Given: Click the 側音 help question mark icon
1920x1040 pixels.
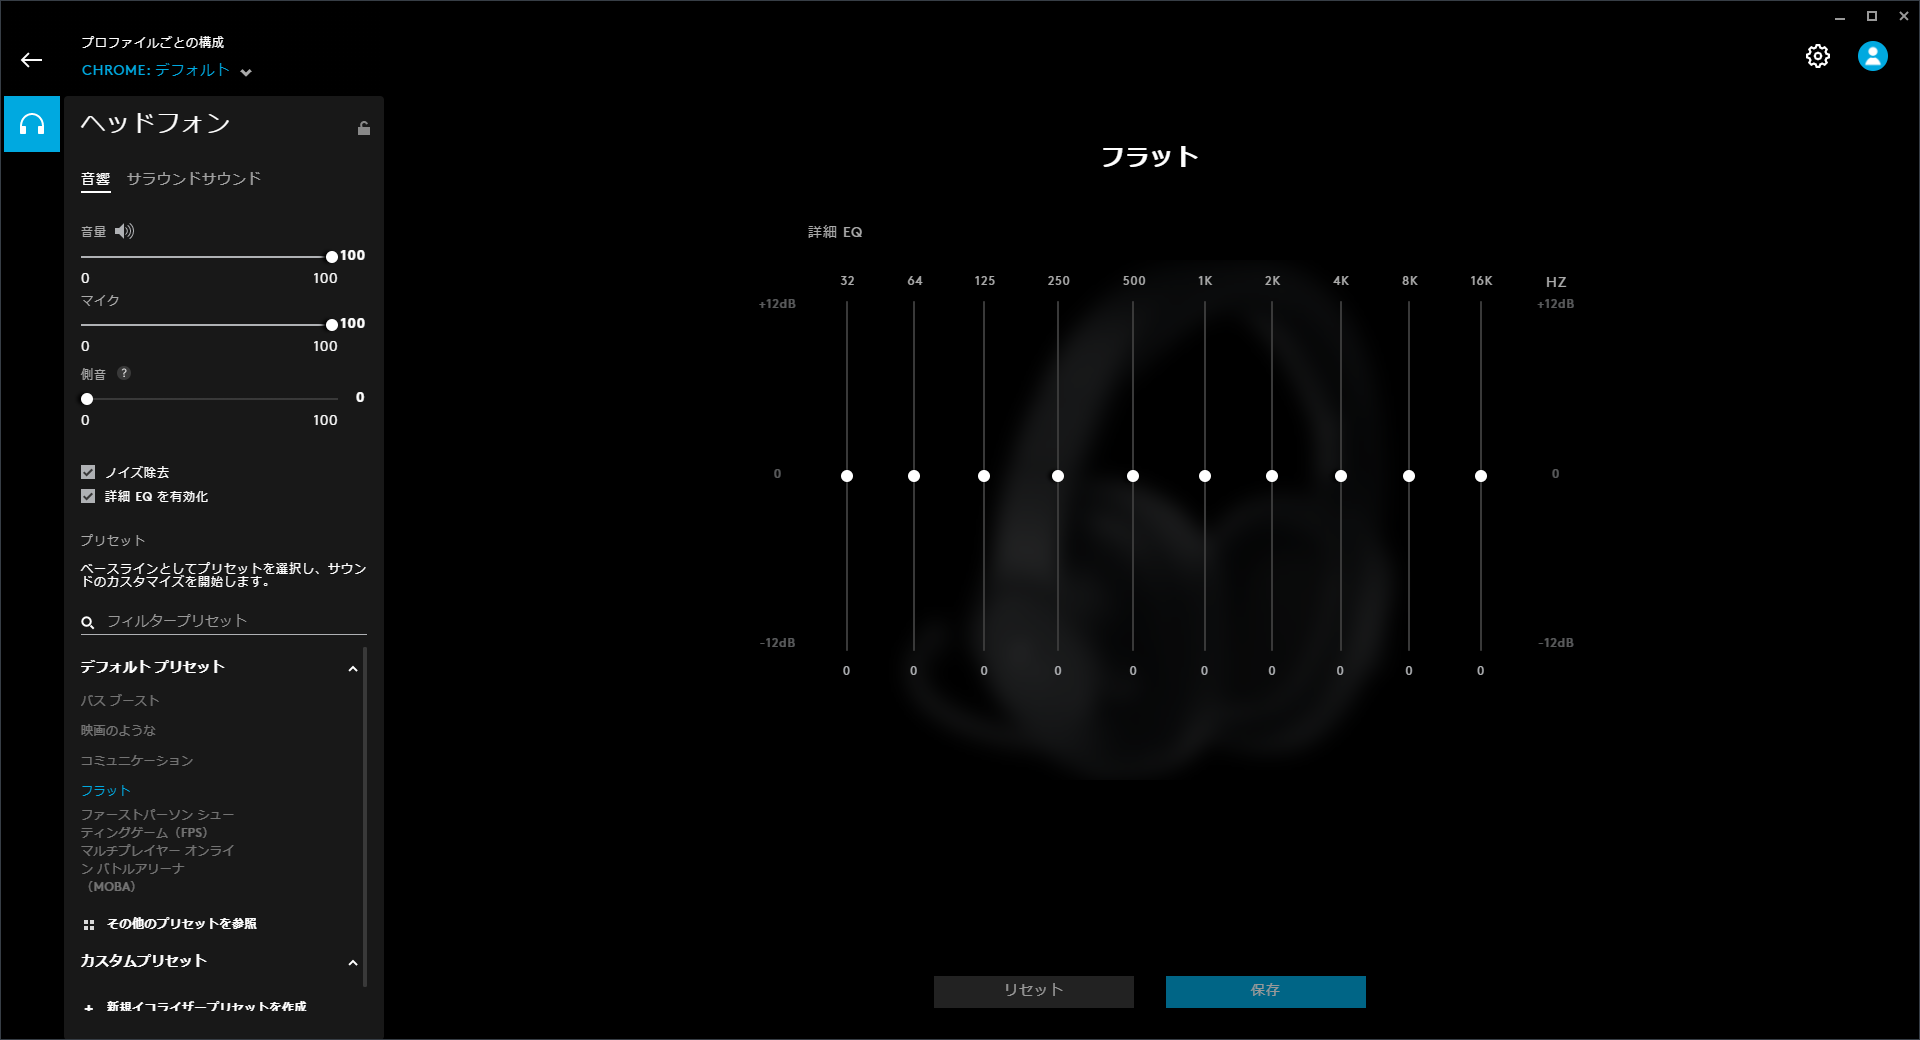Looking at the screenshot, I should coord(124,374).
